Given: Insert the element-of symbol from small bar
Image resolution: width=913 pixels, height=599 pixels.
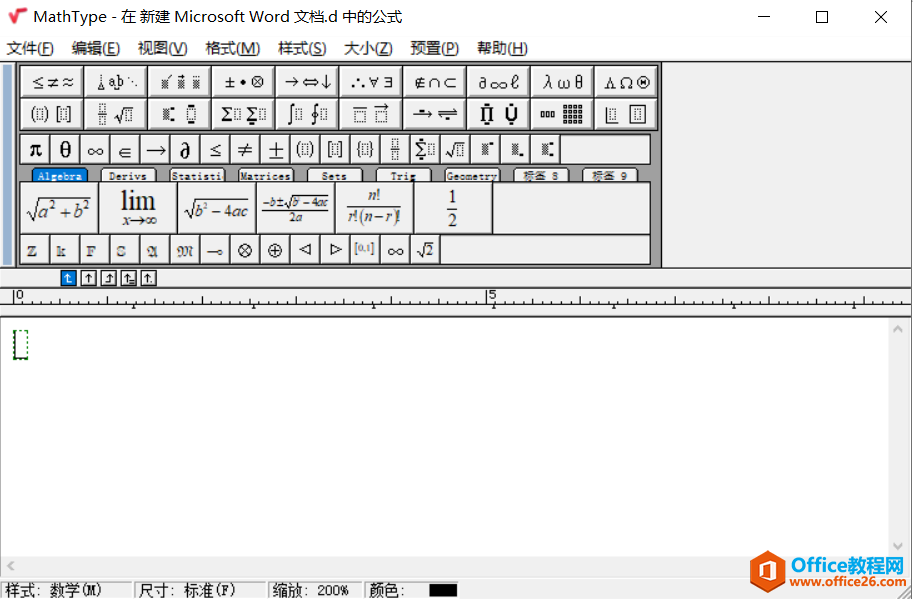Looking at the screenshot, I should click(x=125, y=150).
